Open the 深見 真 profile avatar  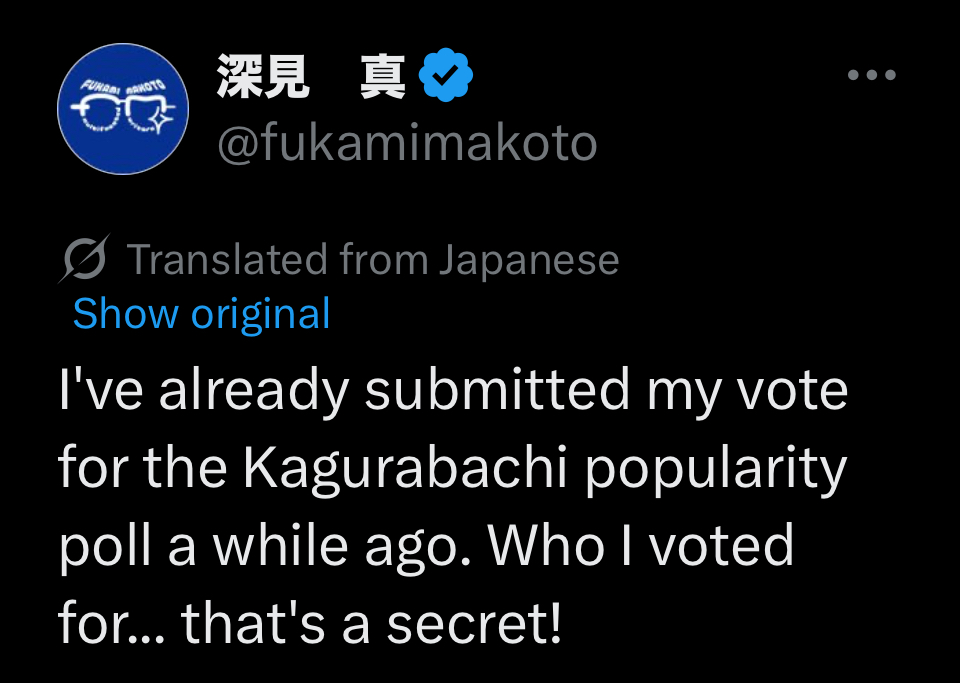click(122, 110)
